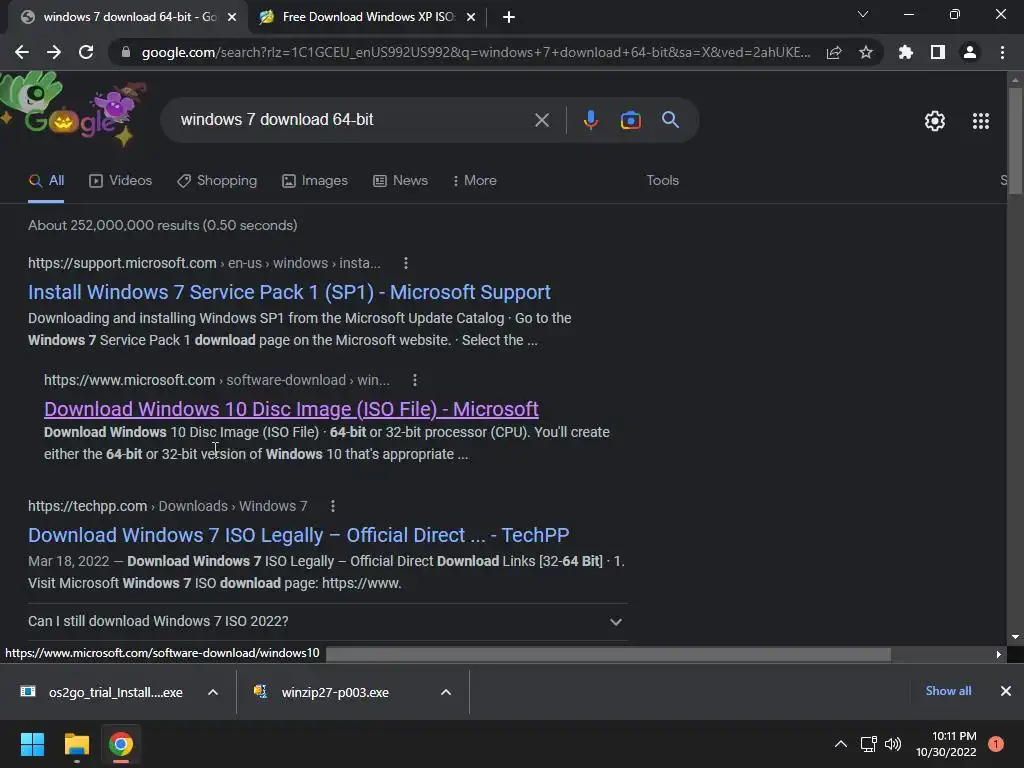The height and width of the screenshot is (768, 1024).
Task: Search by image with the camera icon
Action: tap(630, 120)
